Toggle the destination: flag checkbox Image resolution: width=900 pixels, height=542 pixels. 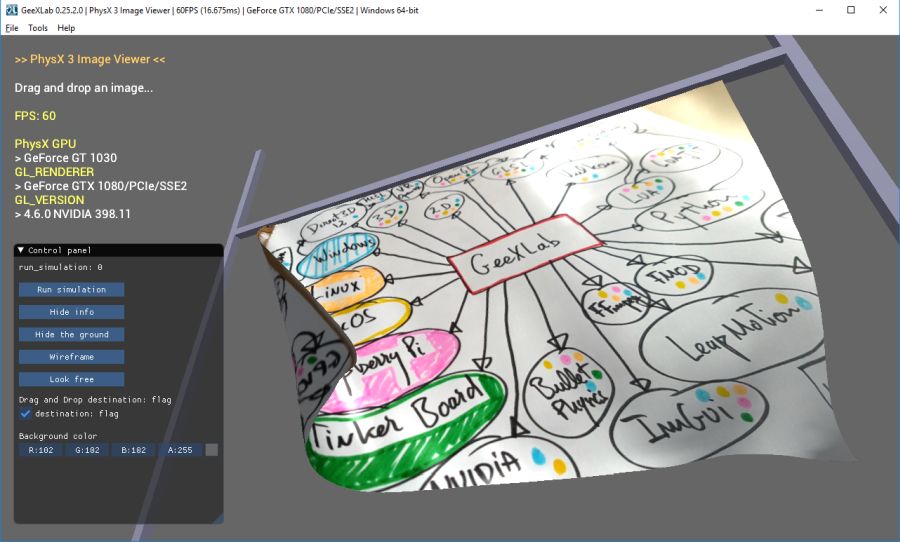[25, 413]
